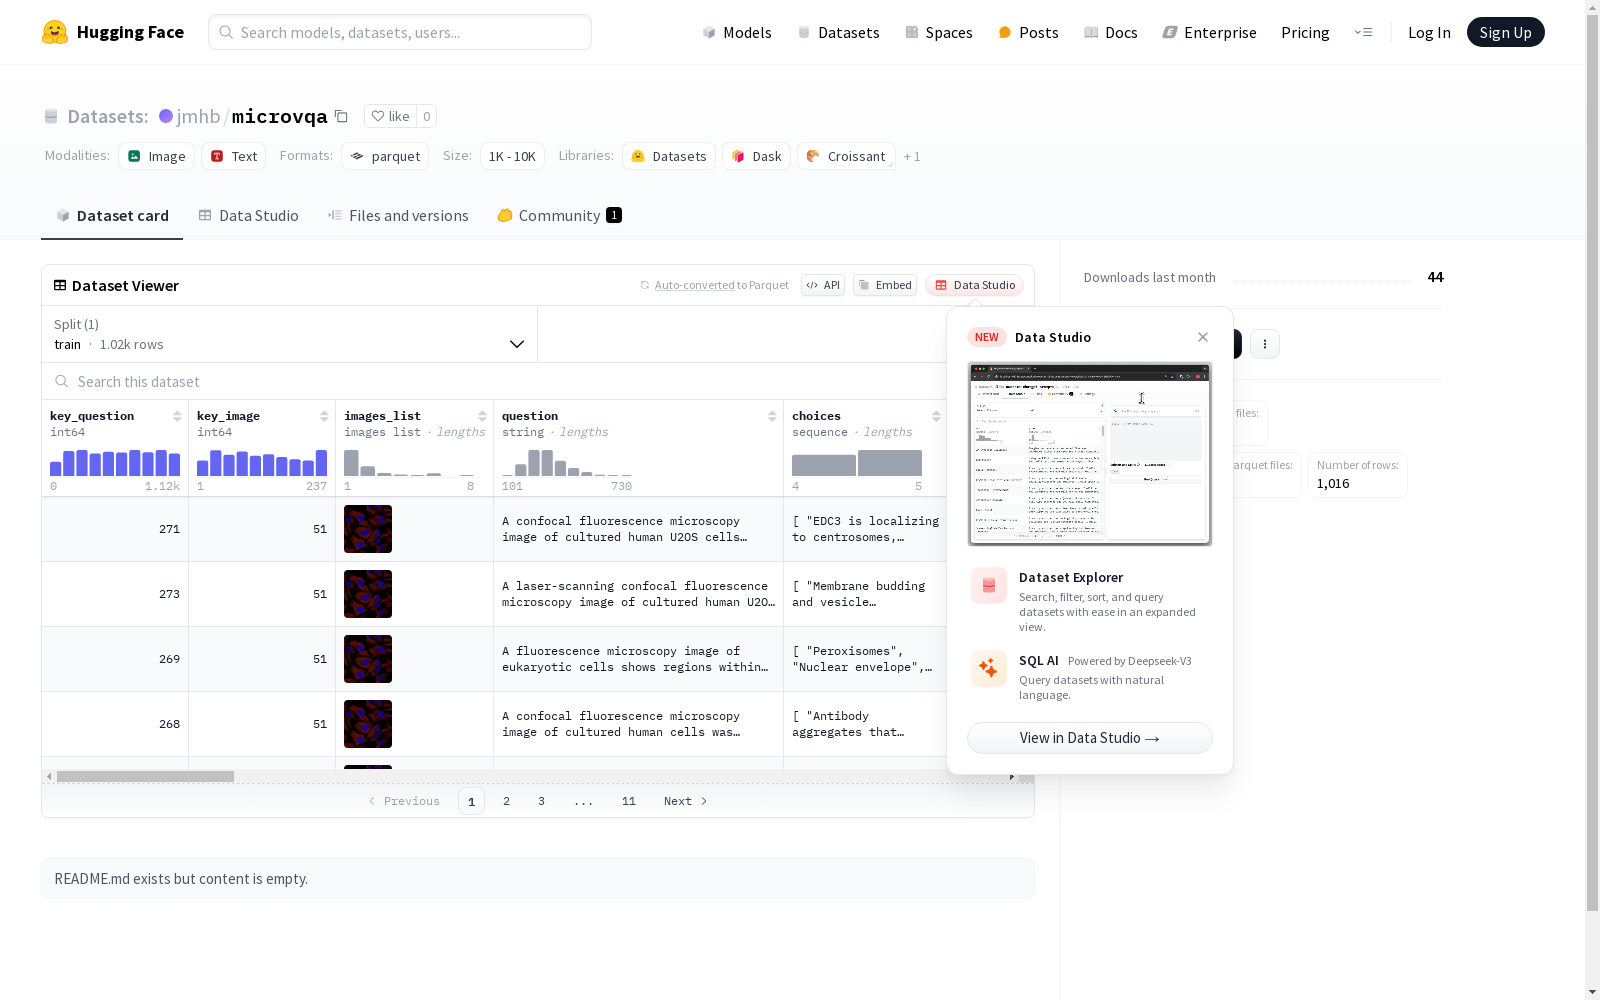This screenshot has width=1600, height=1000.
Task: Sort by choices column
Action: click(x=936, y=416)
